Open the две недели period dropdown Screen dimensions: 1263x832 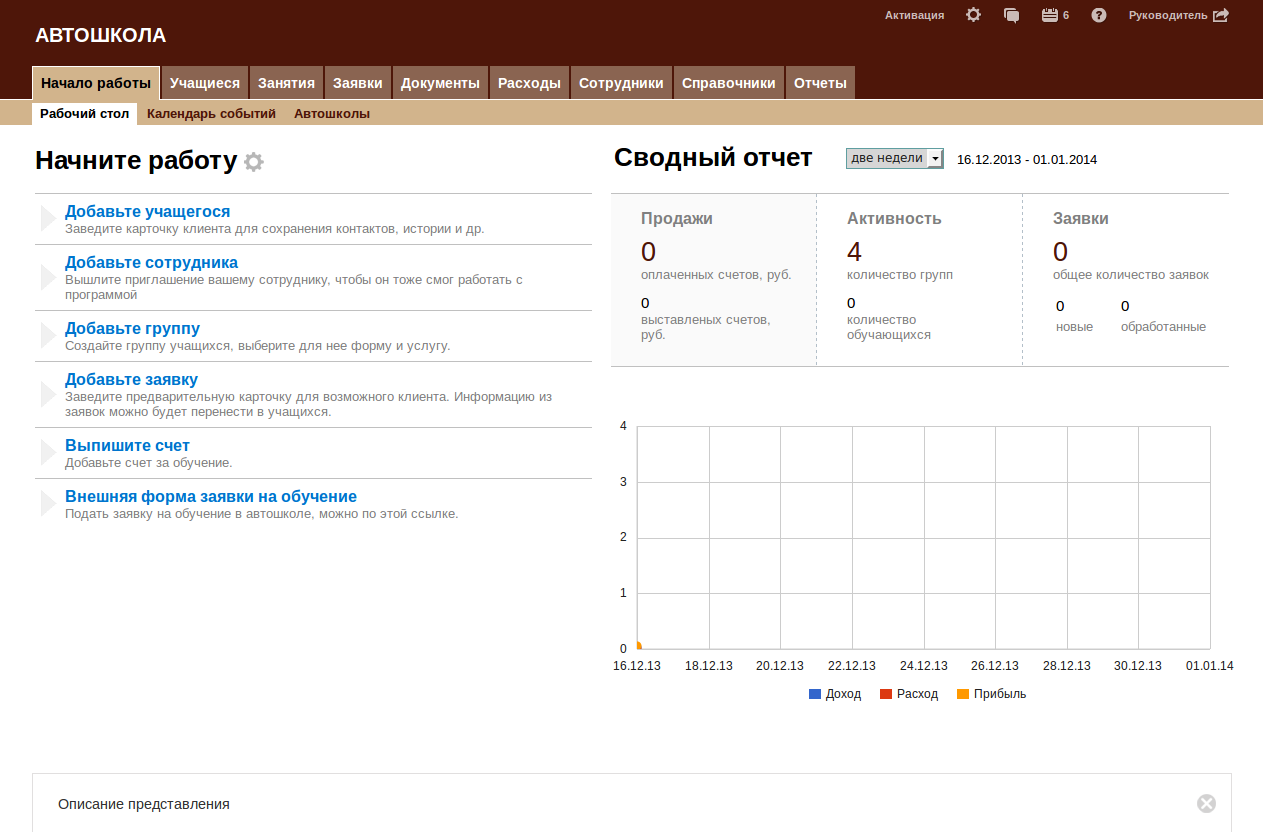point(894,159)
